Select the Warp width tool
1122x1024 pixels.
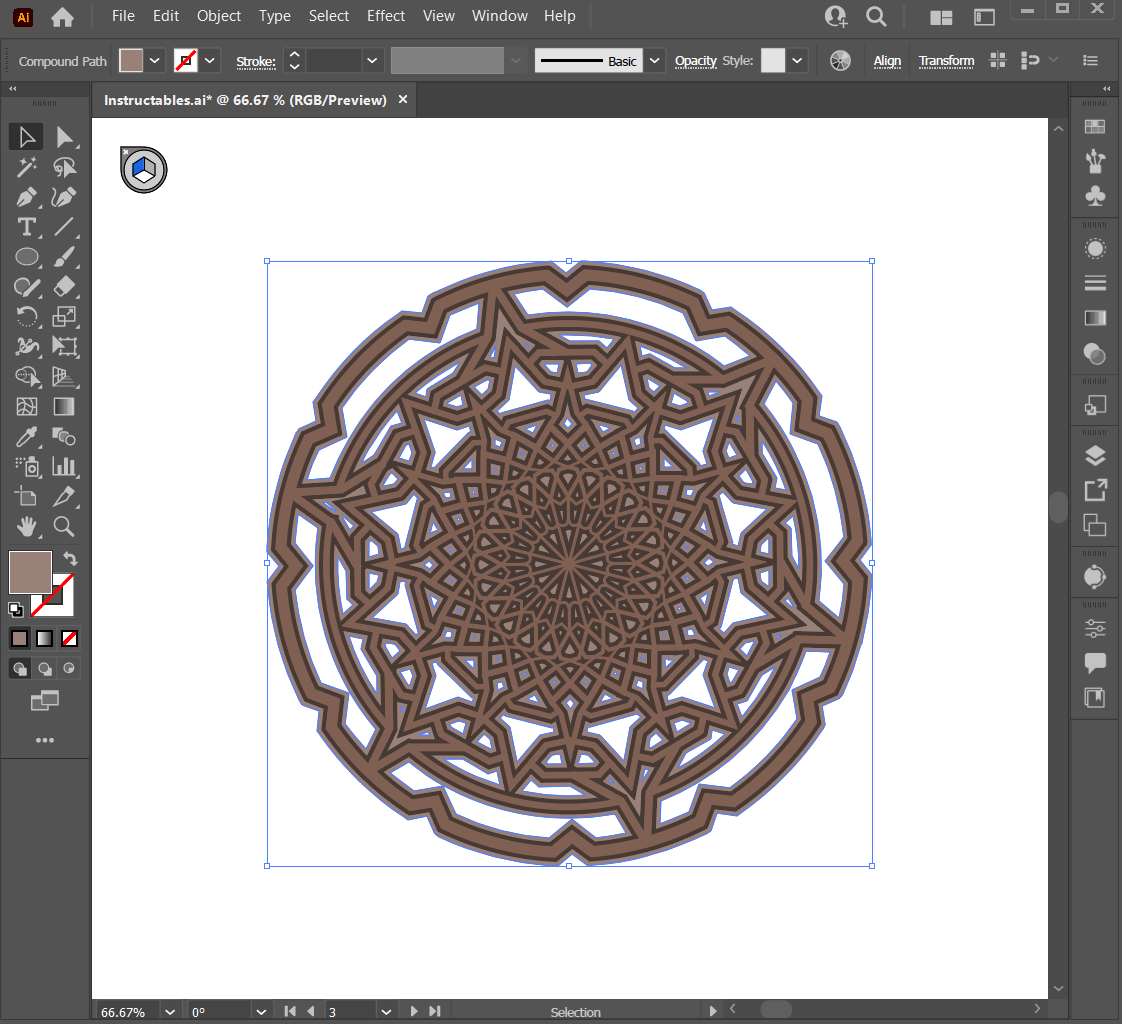click(26, 347)
